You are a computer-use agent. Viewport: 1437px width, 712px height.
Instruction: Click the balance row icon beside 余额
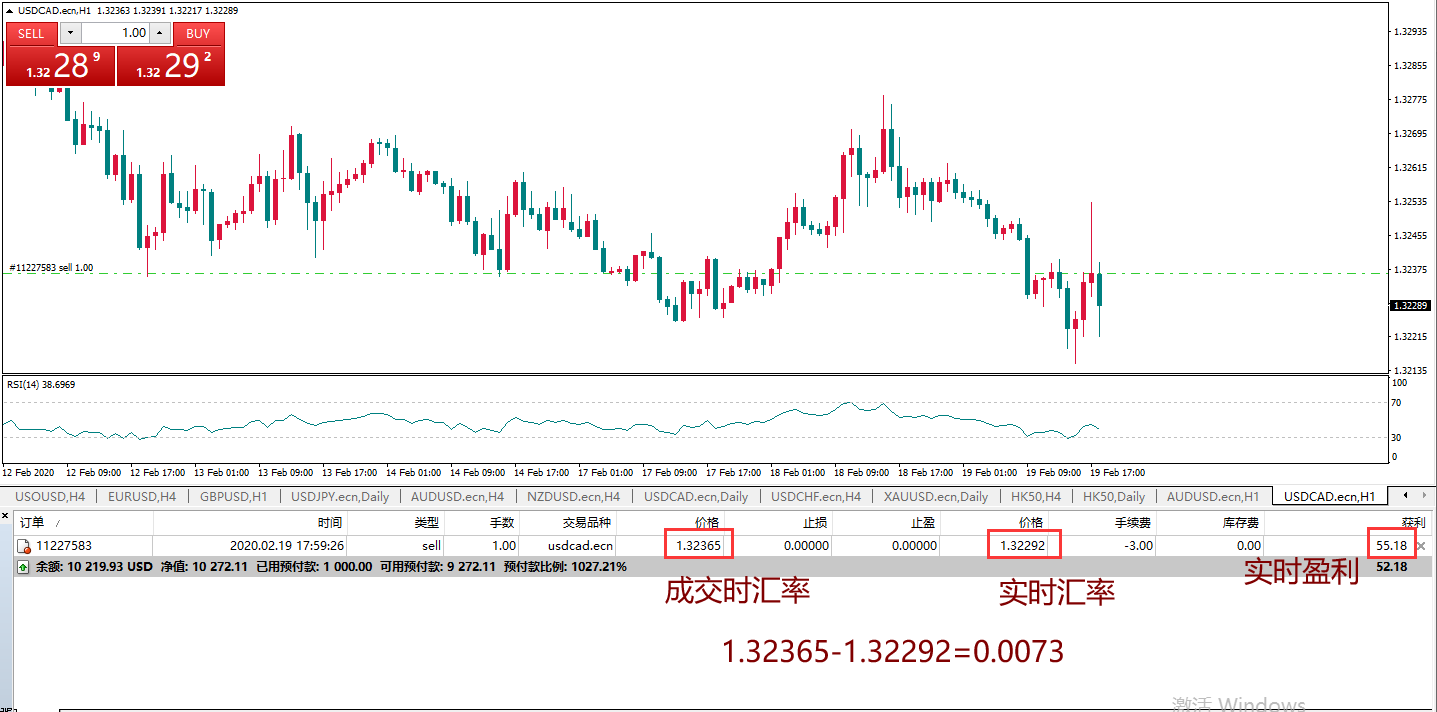click(x=24, y=567)
